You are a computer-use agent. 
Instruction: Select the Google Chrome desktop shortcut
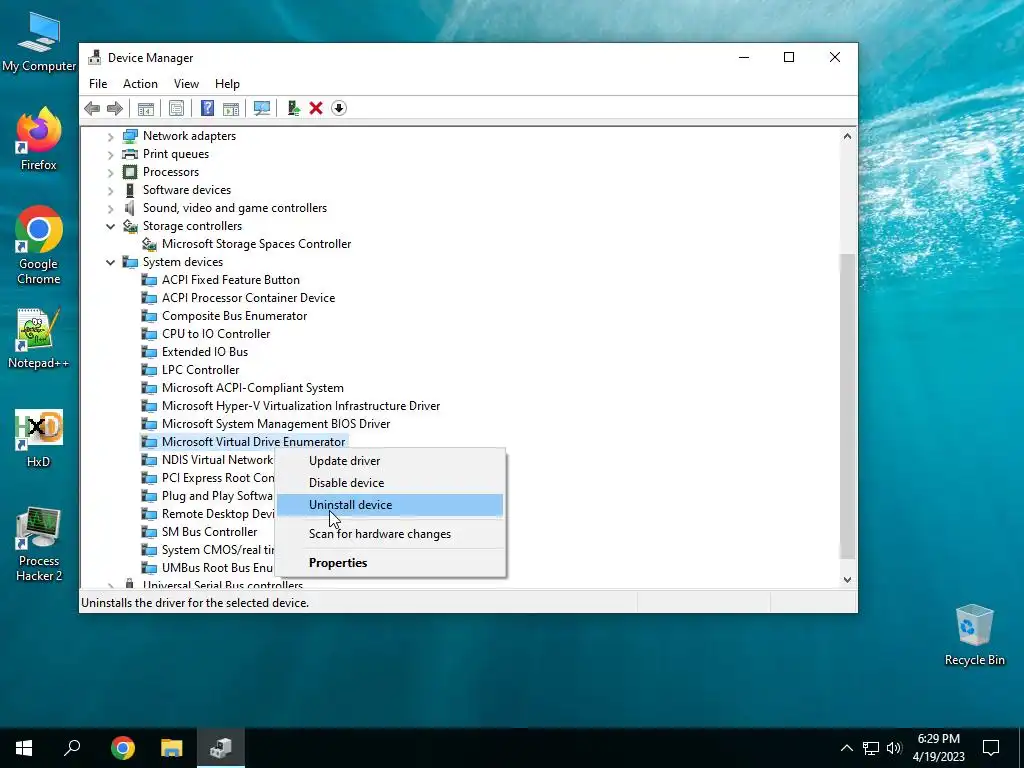point(39,246)
